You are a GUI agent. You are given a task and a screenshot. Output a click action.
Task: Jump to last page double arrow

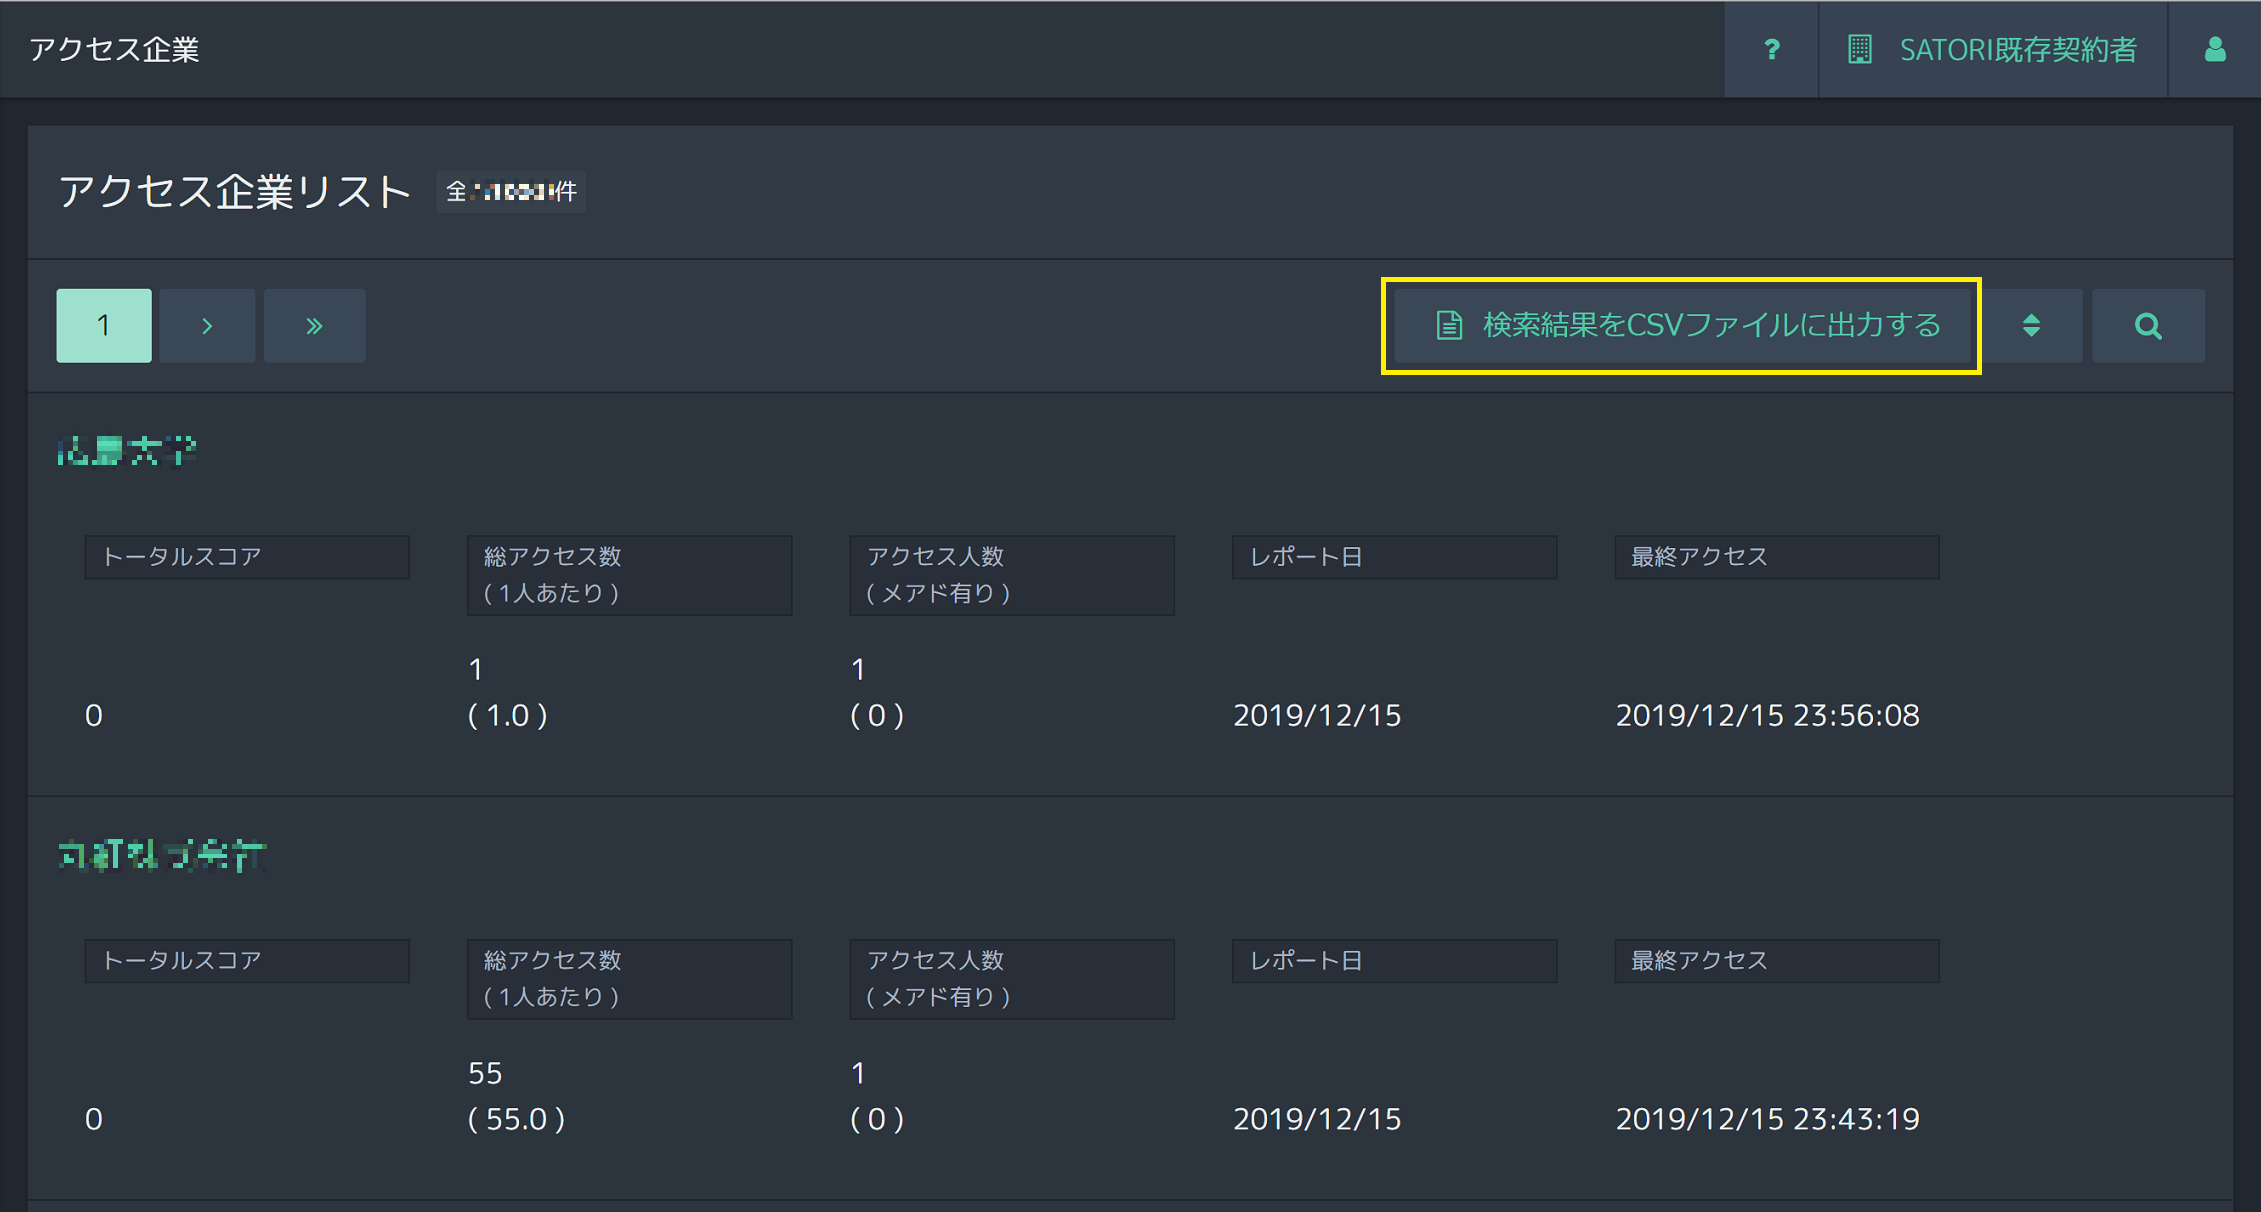314,326
